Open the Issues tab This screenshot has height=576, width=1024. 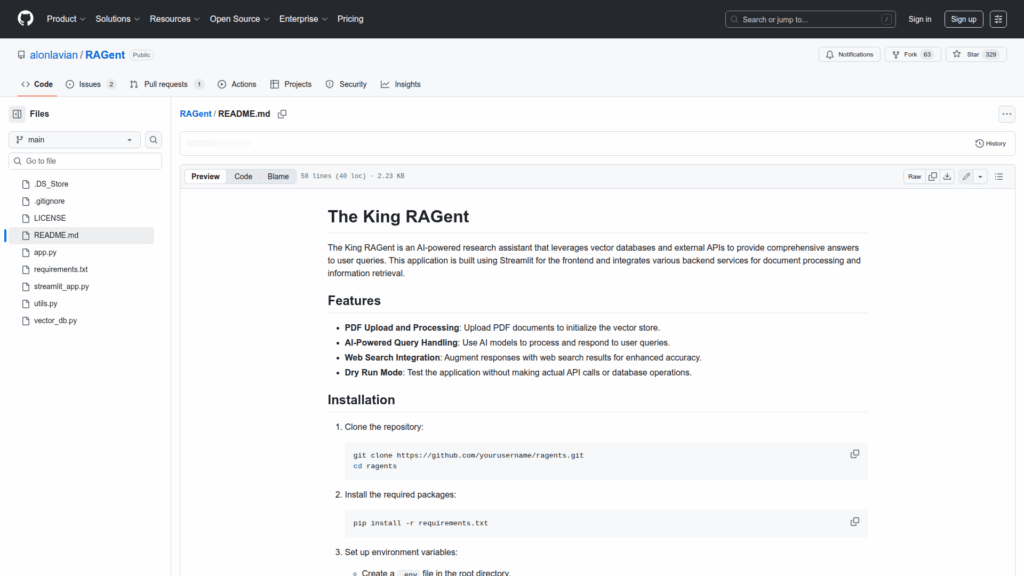click(90, 84)
